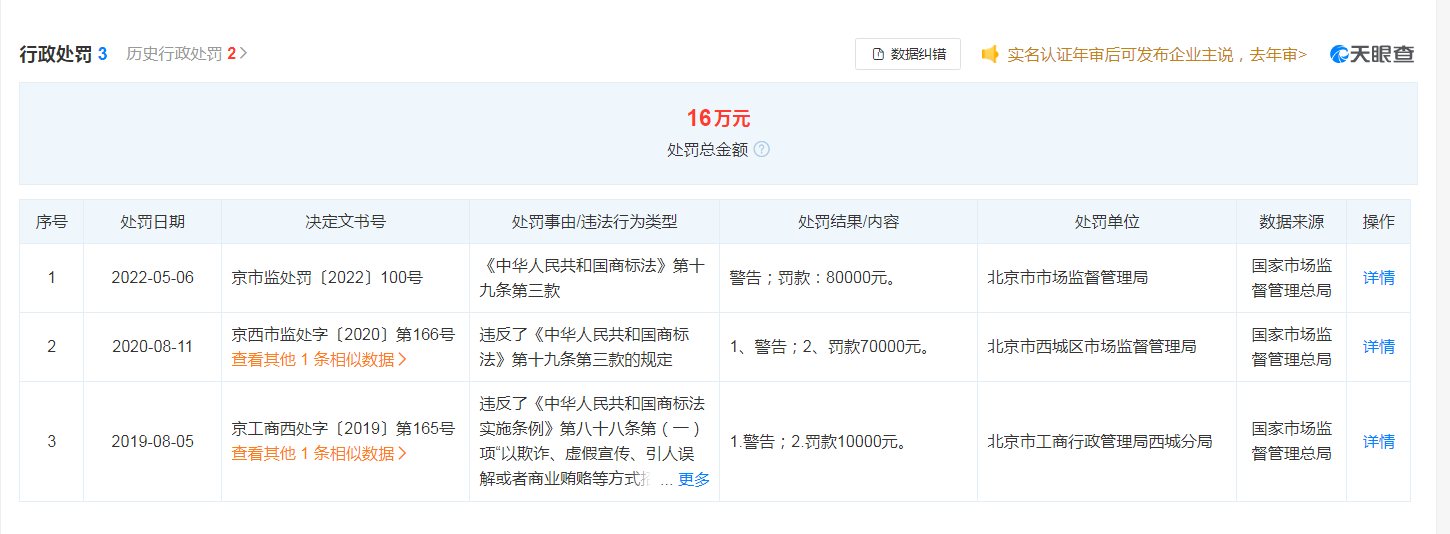The image size is (1450, 534).
Task: Click the 北京市西城区市场监督管理局 cell
Action: pos(1091,347)
